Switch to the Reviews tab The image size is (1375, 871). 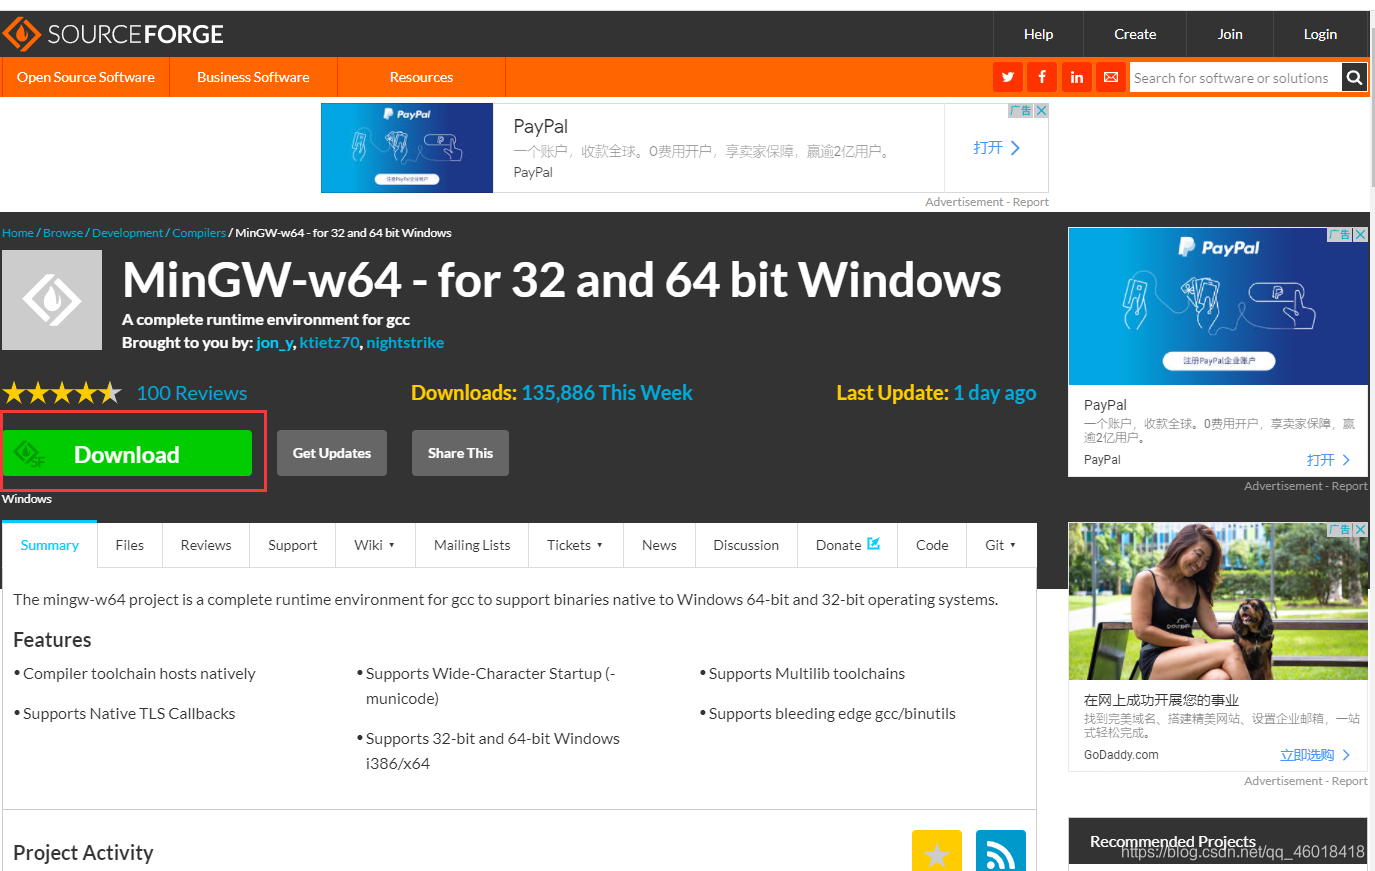pyautogui.click(x=206, y=545)
